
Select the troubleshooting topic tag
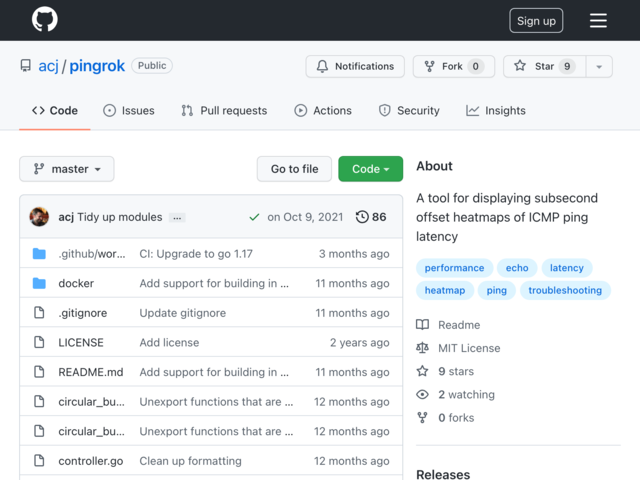point(565,290)
